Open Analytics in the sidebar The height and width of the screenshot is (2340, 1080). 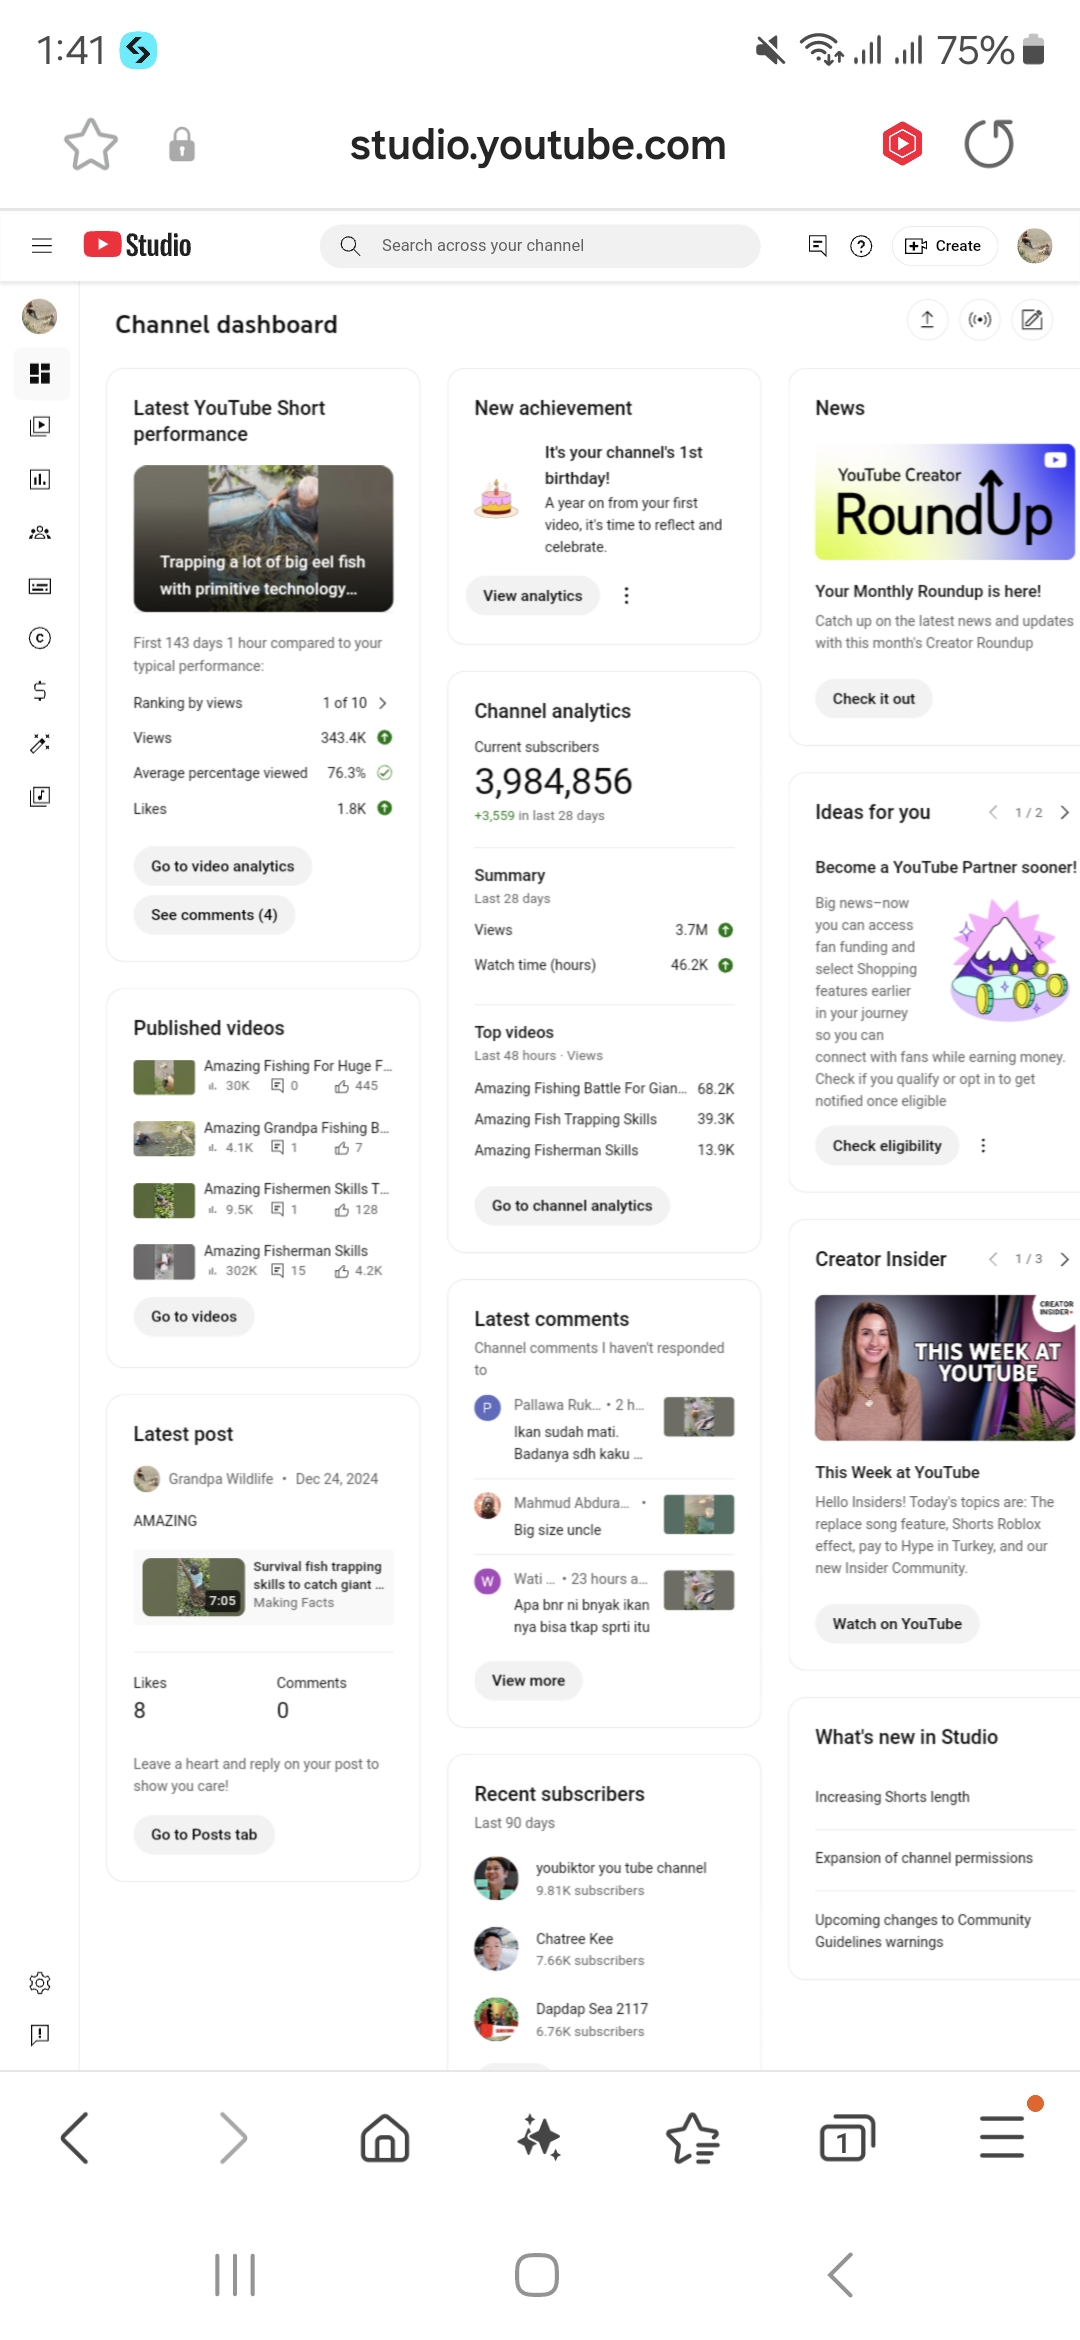click(x=40, y=479)
